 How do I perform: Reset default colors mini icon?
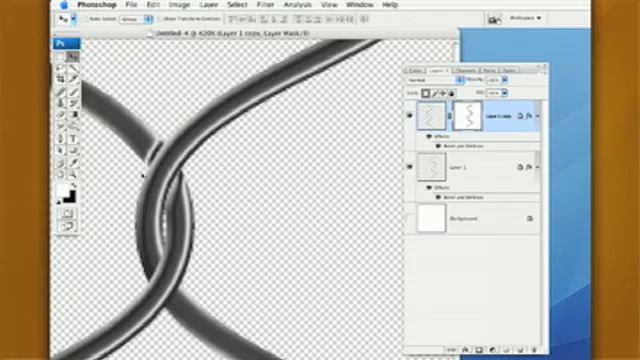(x=58, y=202)
